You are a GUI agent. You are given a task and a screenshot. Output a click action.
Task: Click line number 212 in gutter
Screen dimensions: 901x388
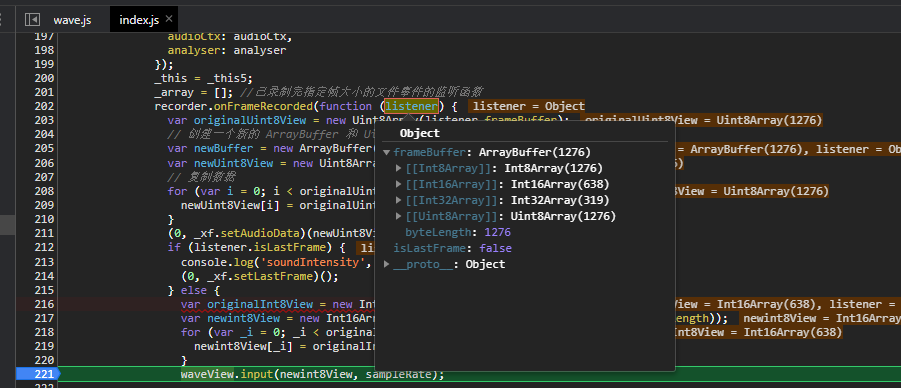pyautogui.click(x=43, y=248)
